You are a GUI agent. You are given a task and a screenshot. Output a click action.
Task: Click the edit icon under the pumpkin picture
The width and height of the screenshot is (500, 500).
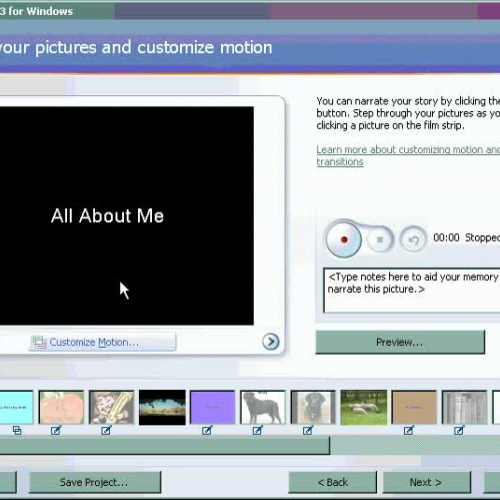(x=56, y=430)
